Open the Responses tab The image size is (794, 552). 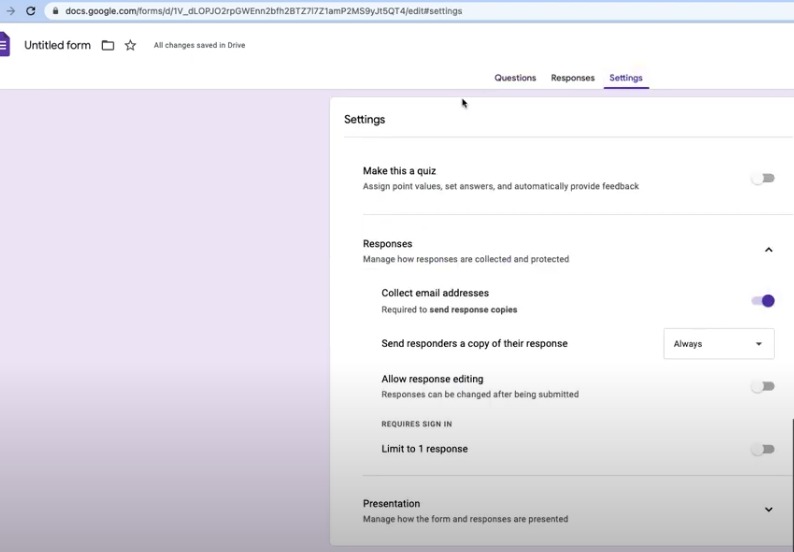click(572, 78)
